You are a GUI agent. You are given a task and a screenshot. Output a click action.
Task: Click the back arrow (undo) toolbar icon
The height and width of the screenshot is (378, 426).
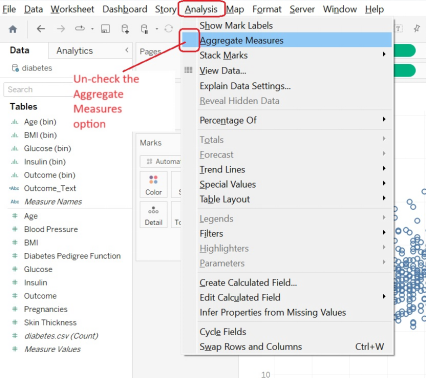(41, 29)
